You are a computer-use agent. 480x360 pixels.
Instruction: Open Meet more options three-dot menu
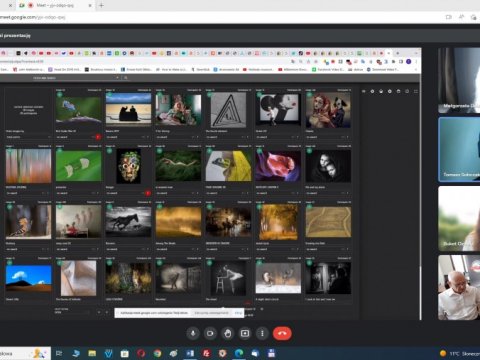click(x=262, y=333)
